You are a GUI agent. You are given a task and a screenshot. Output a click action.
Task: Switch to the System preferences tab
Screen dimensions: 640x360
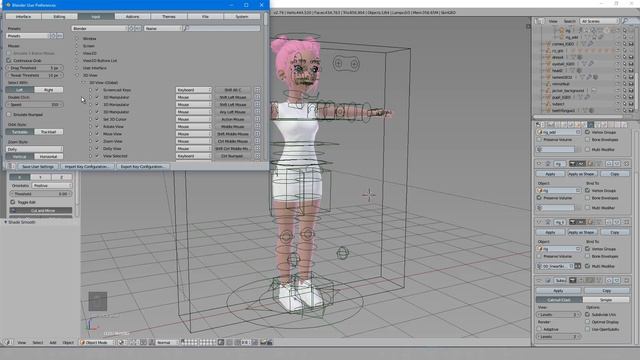click(242, 16)
